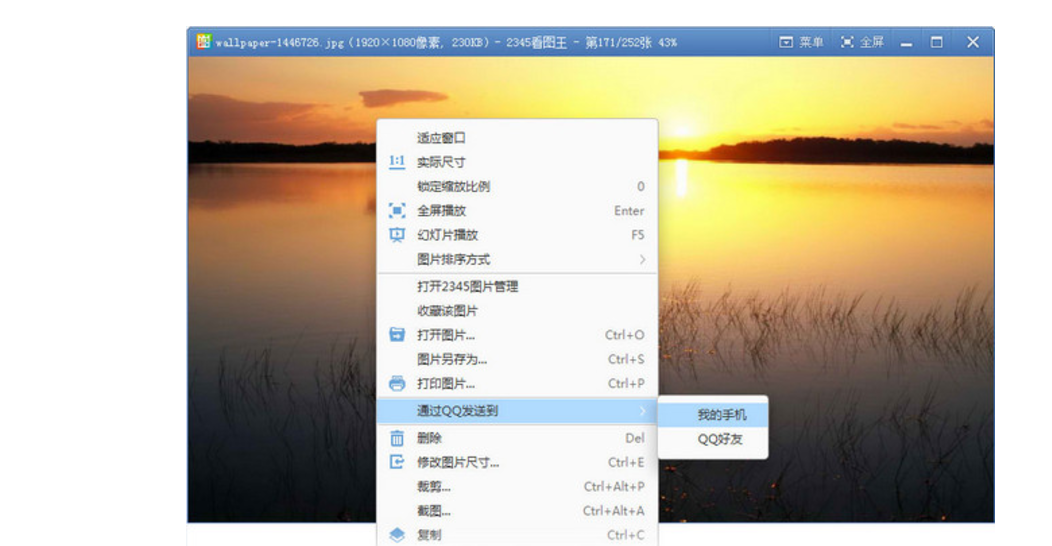This screenshot has height=546, width=1052.
Task: Choose 图片另存为 save as entry
Action: click(x=452, y=359)
